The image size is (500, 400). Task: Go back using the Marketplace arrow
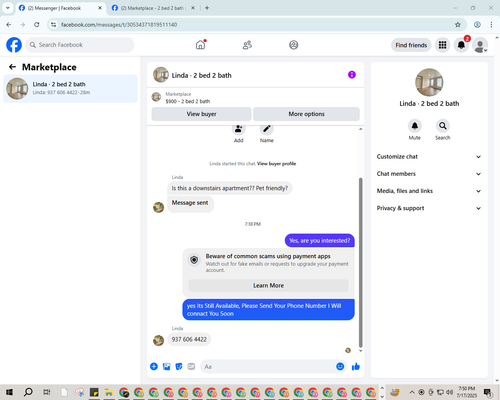(x=12, y=67)
